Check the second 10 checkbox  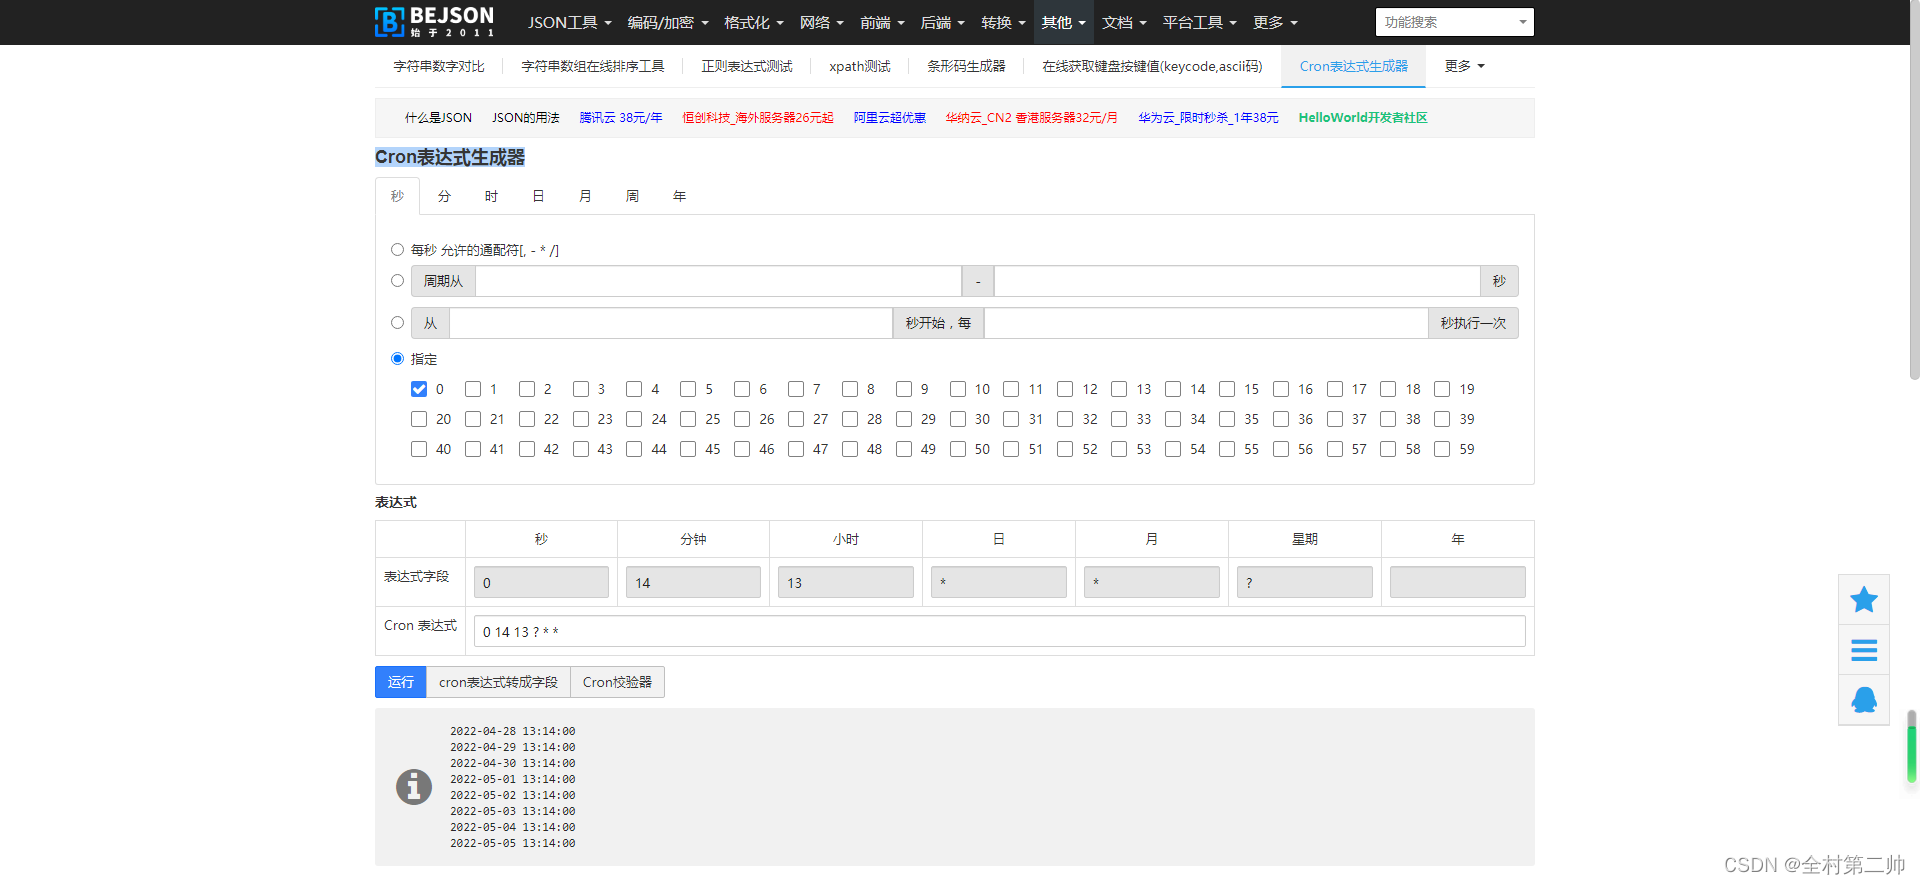[x=958, y=389]
